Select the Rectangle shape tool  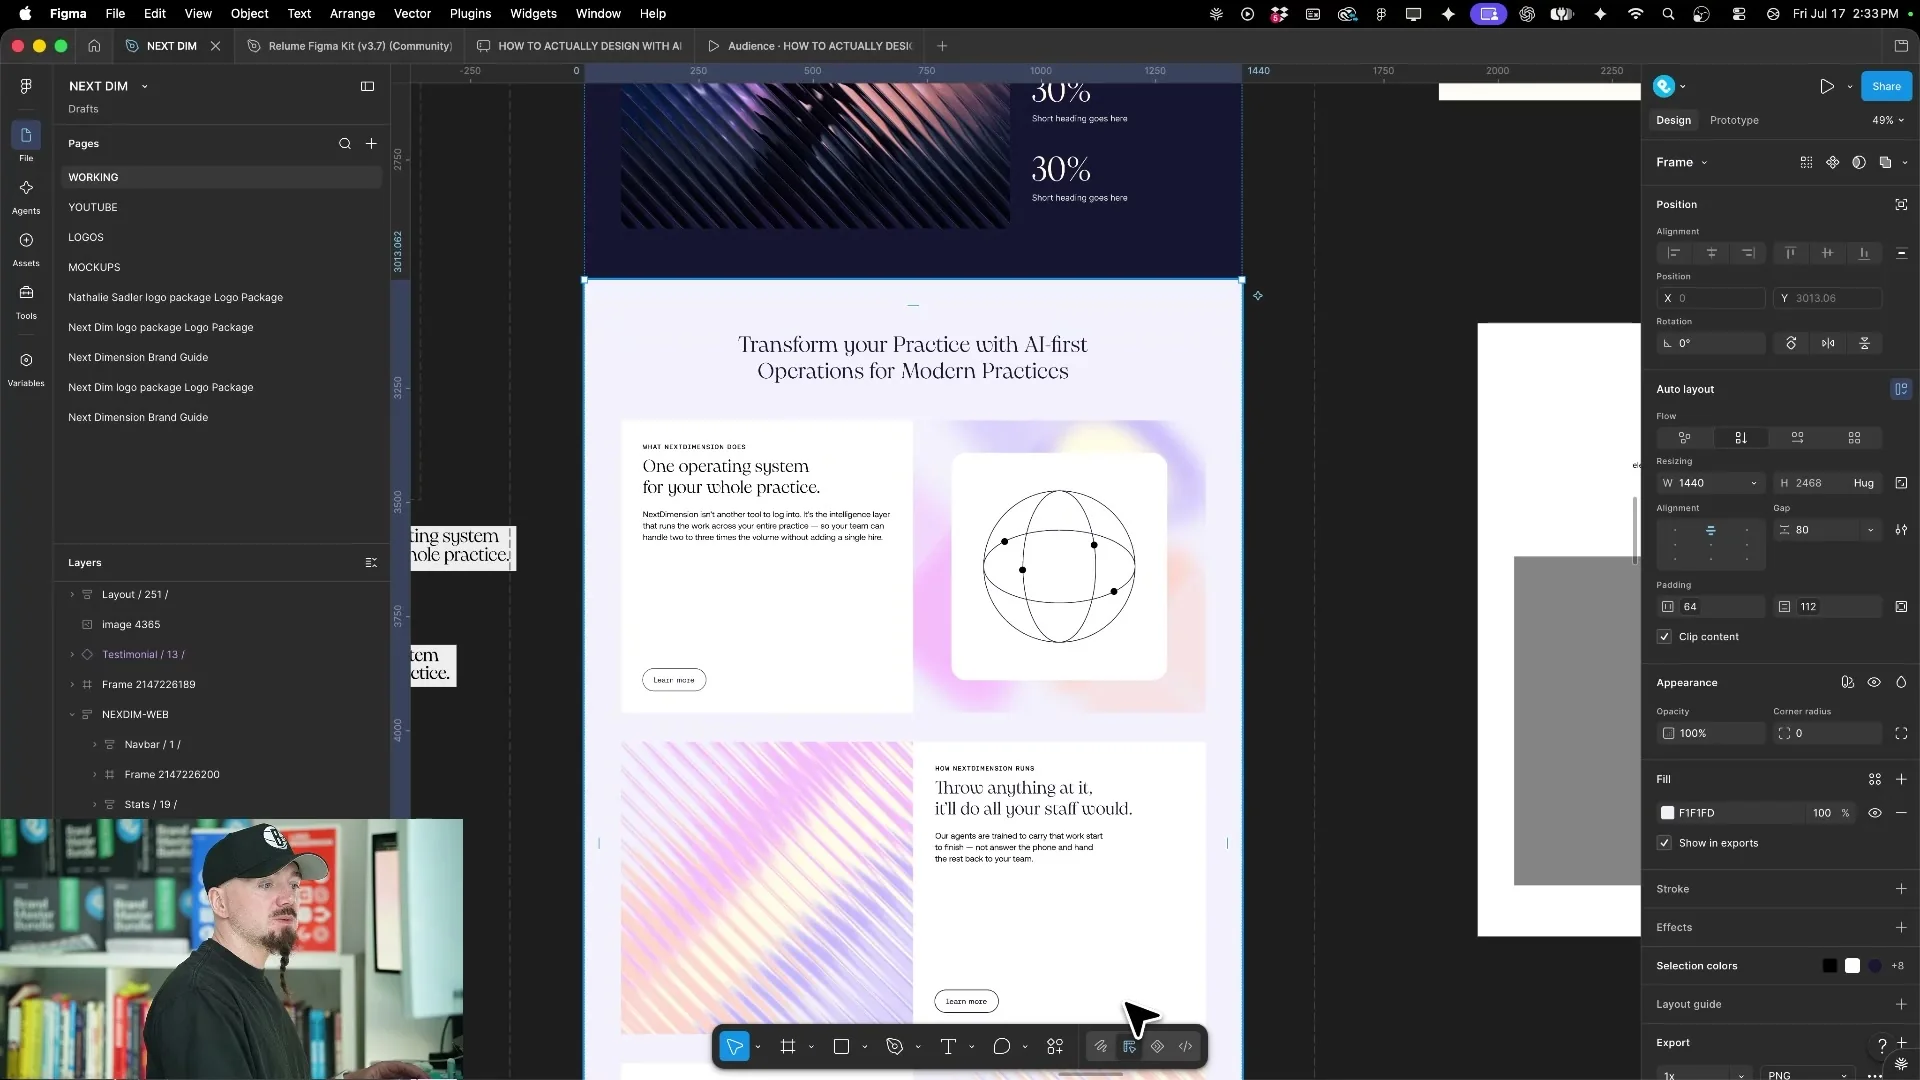click(841, 1047)
